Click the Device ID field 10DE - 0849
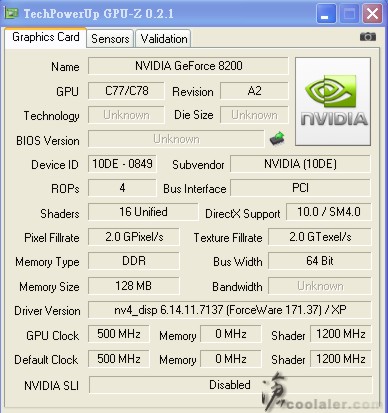Viewport: 388px width, 413px height. [x=122, y=164]
